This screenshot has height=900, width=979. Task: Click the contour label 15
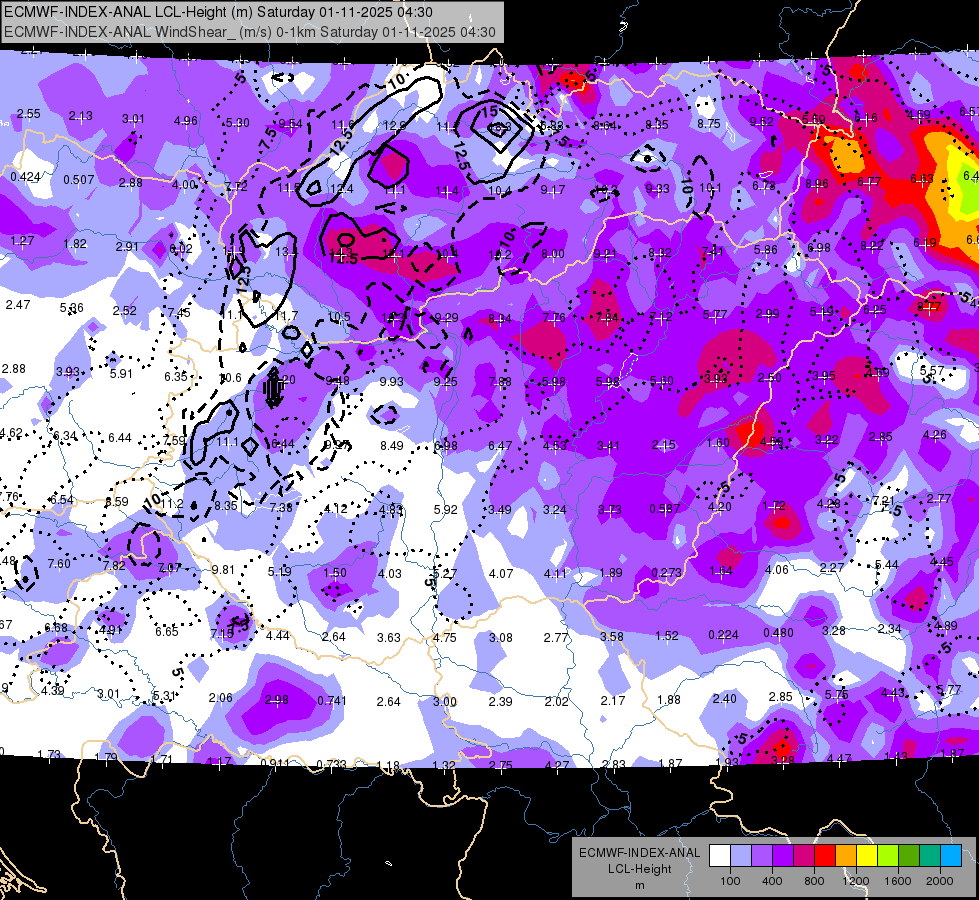489,111
